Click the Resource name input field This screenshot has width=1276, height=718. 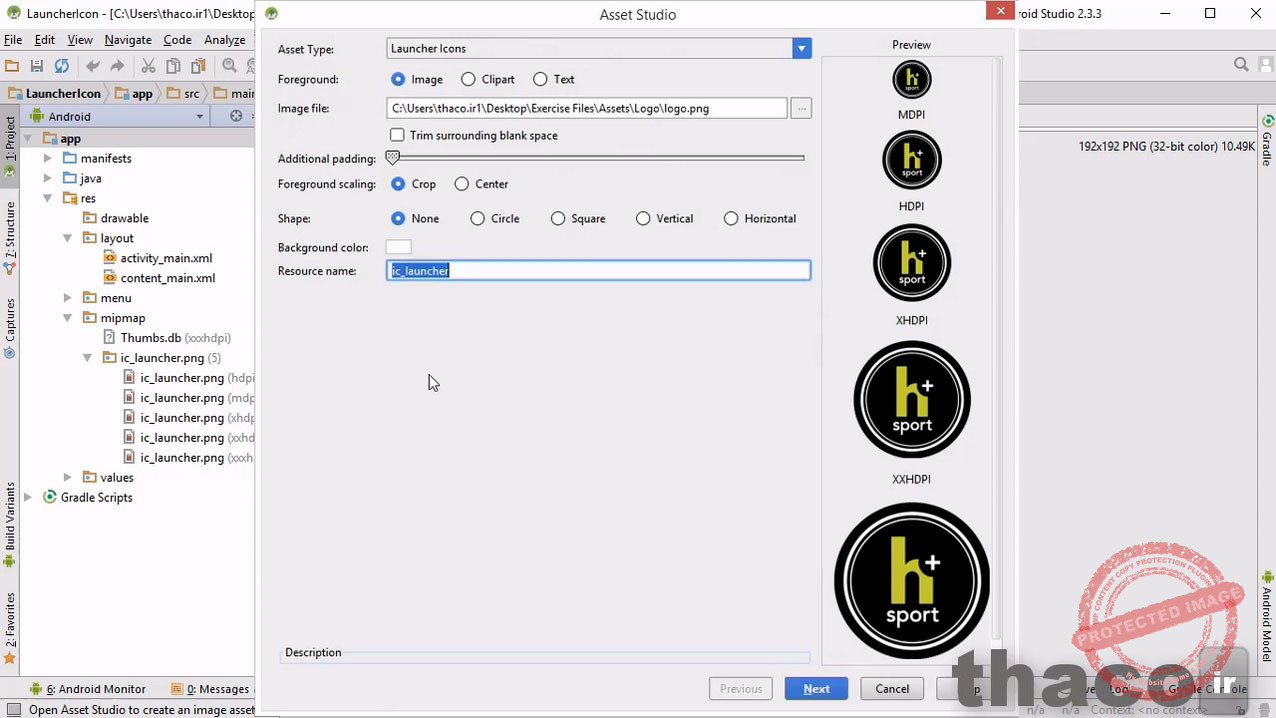[598, 270]
